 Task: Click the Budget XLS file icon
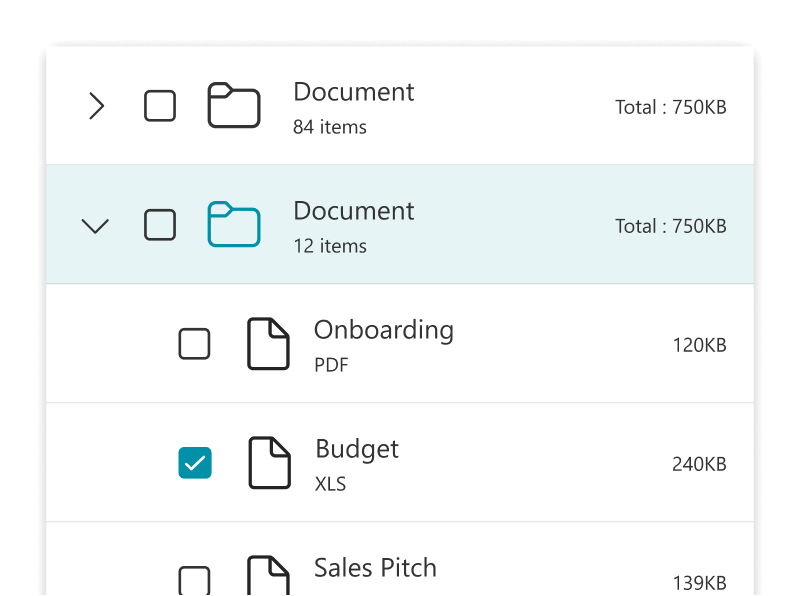pos(268,463)
